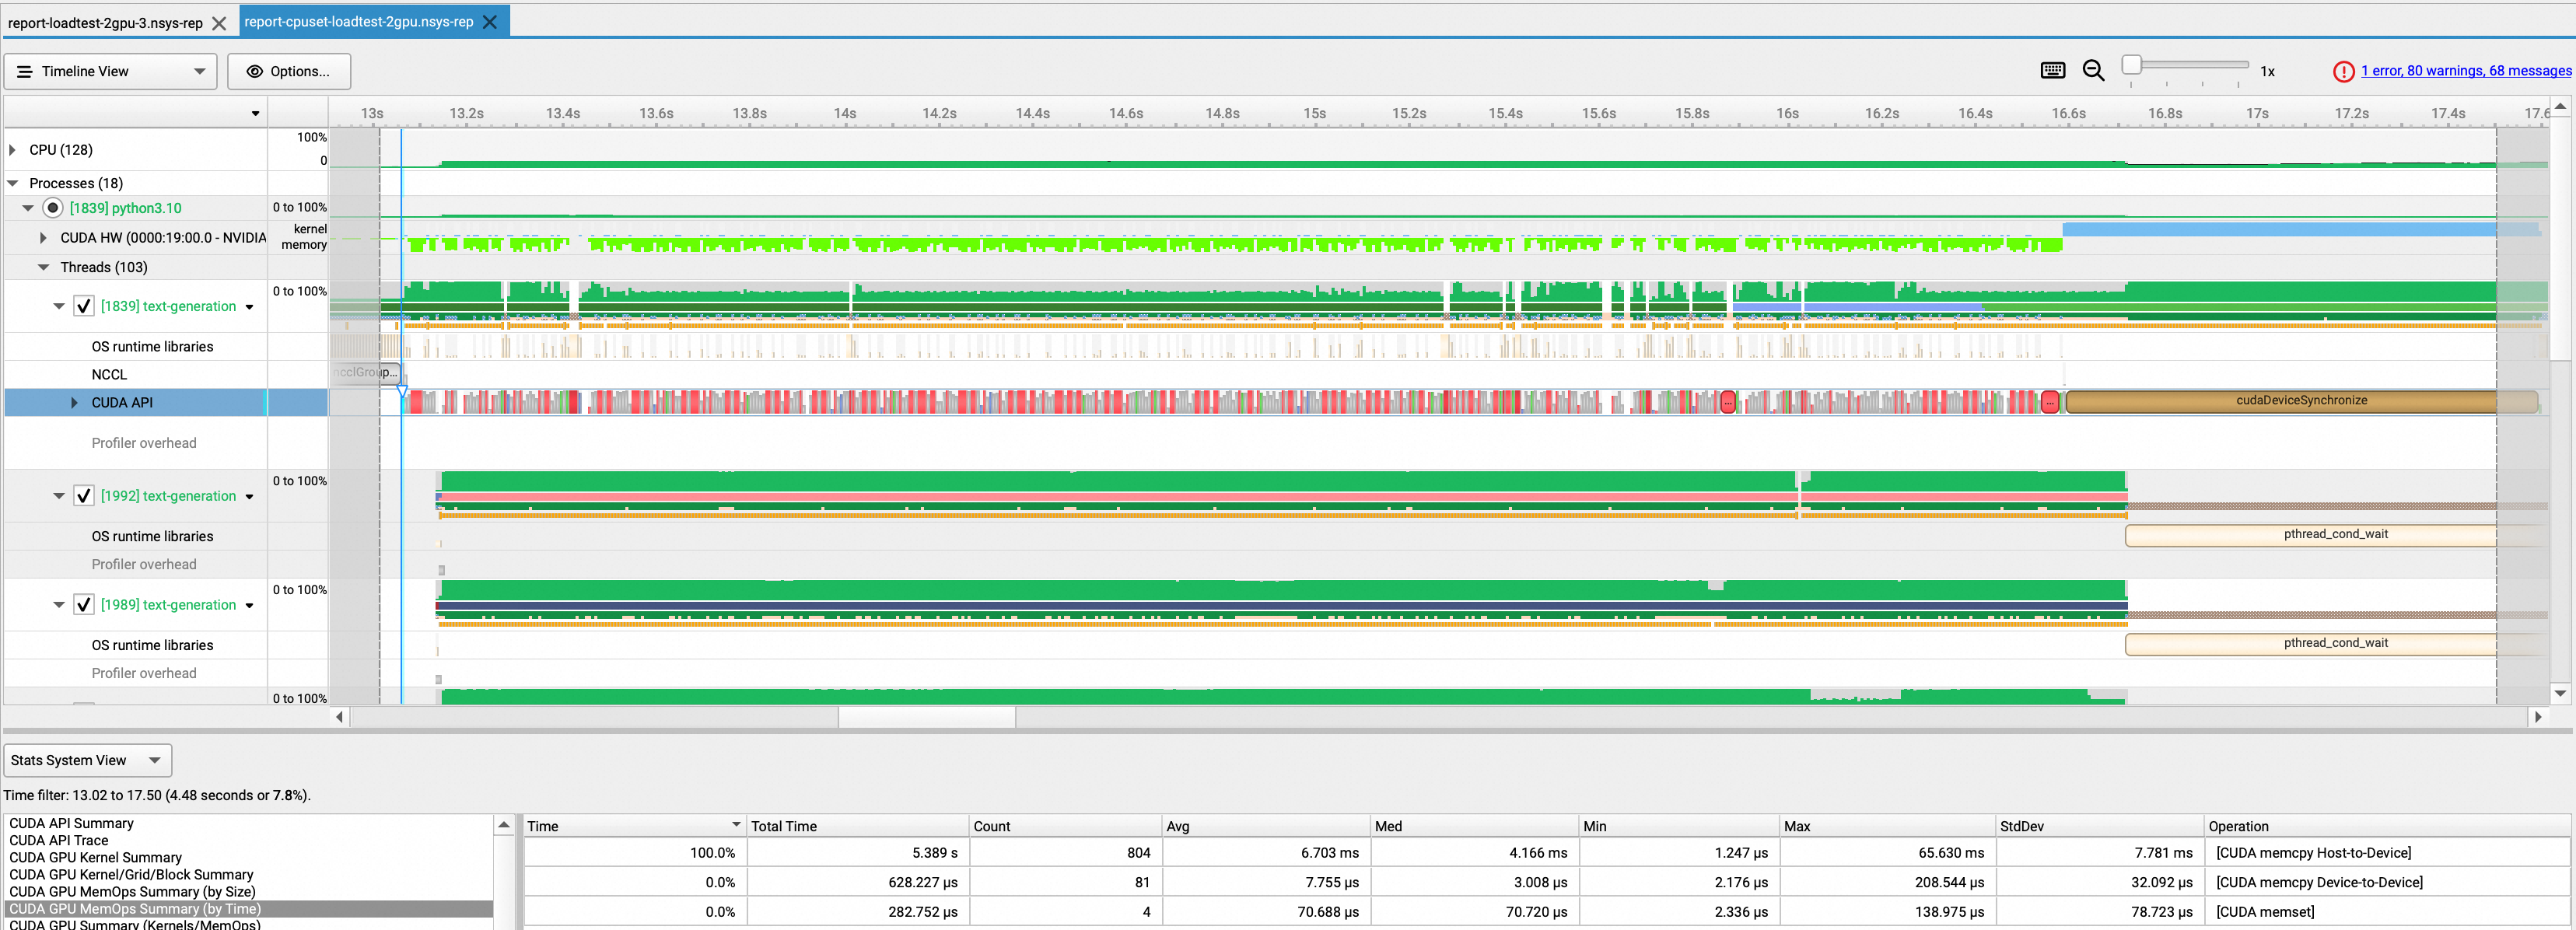
Task: Uncheck the [1839] text-generation thread checkbox
Action: point(84,306)
